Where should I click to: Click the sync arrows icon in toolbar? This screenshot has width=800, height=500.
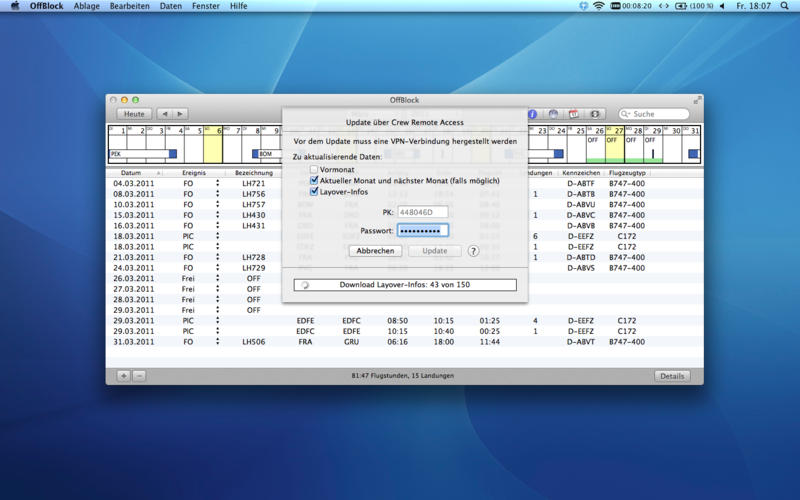coord(595,114)
